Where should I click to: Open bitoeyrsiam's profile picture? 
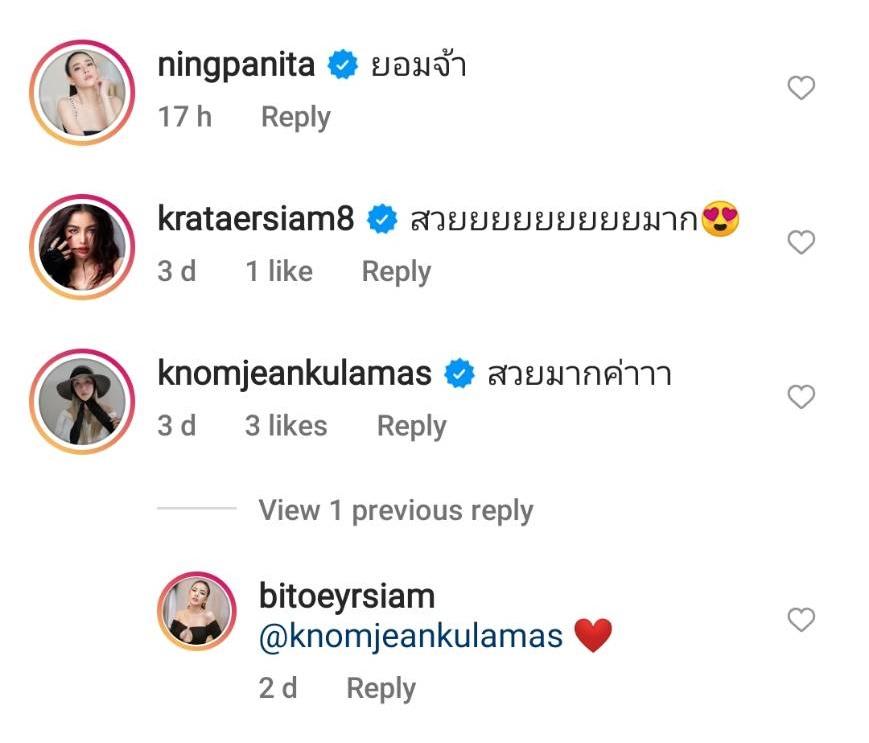click(197, 611)
